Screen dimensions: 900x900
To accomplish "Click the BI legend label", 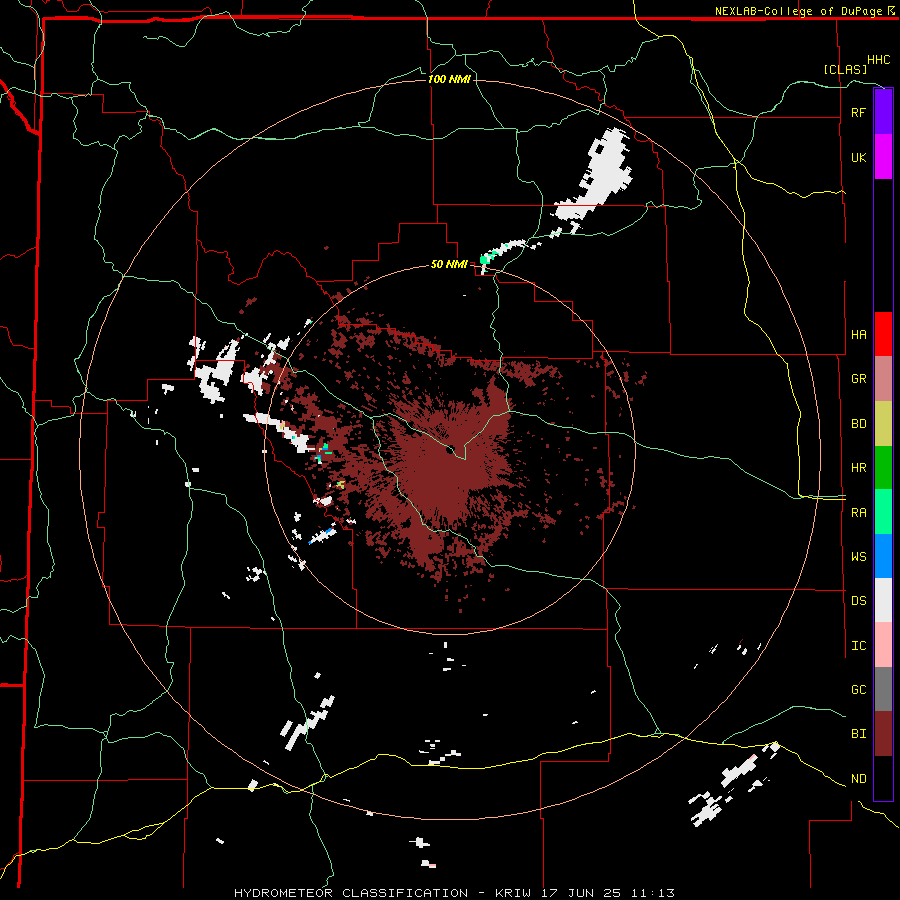I will pos(858,734).
